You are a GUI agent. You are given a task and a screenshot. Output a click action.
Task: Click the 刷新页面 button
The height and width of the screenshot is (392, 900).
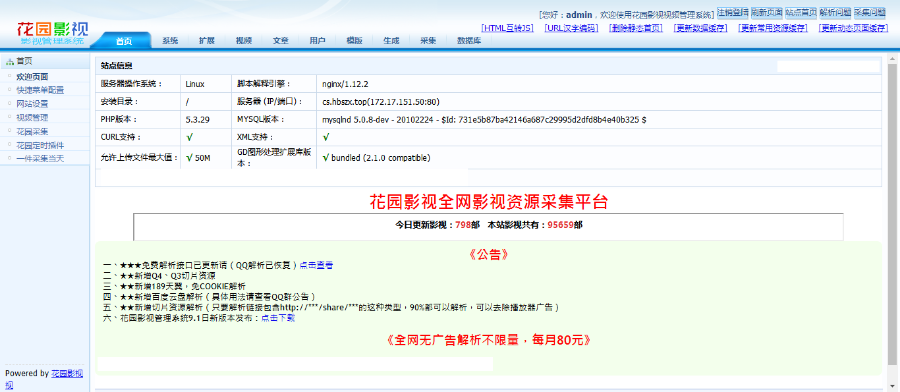[766, 12]
